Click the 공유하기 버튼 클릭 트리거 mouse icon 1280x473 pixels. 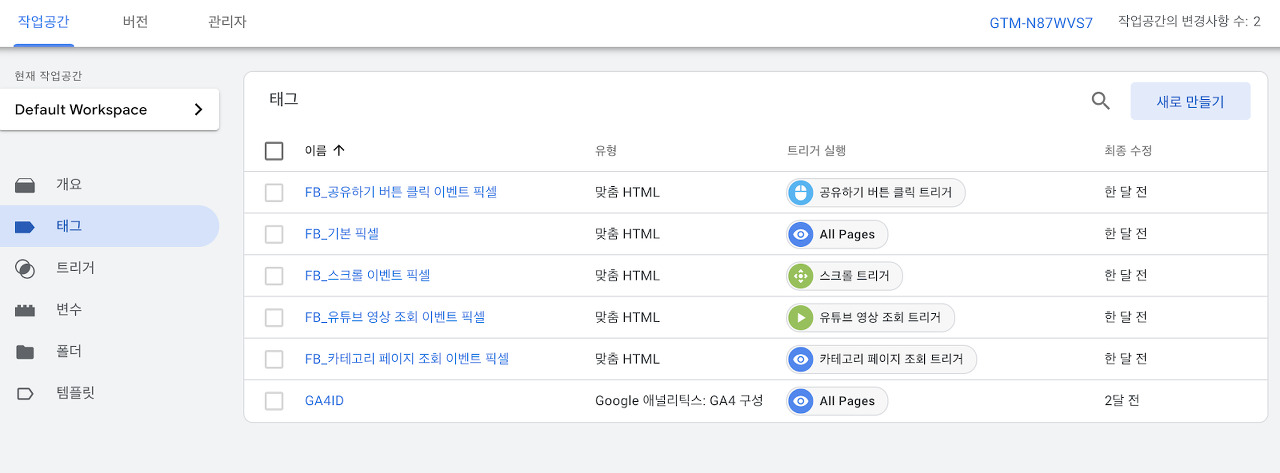click(x=800, y=192)
